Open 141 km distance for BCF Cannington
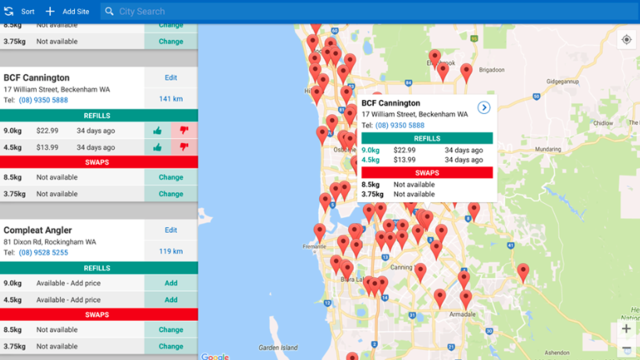This screenshot has width=640, height=360. (x=171, y=99)
